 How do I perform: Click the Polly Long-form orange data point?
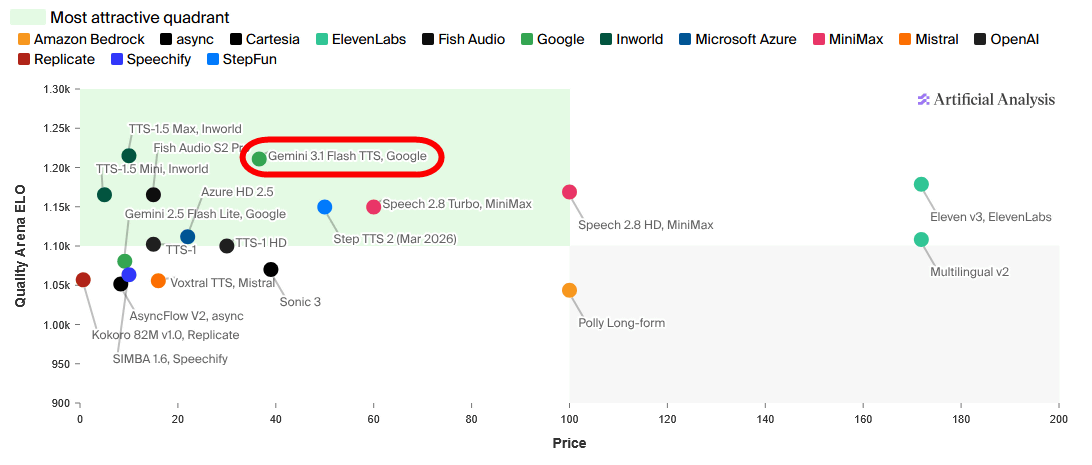pyautogui.click(x=569, y=290)
